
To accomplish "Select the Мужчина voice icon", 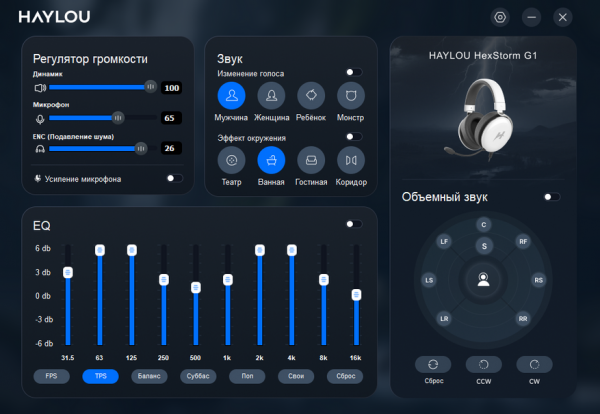I will [x=232, y=95].
